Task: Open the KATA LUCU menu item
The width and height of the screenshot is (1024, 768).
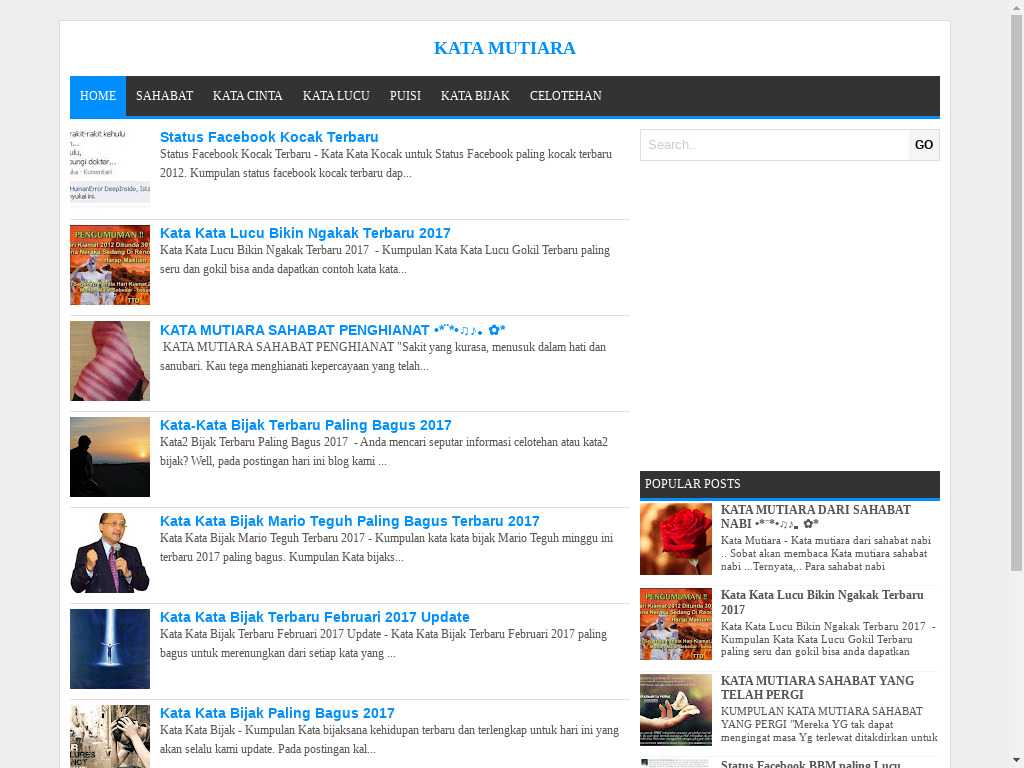Action: [x=336, y=96]
